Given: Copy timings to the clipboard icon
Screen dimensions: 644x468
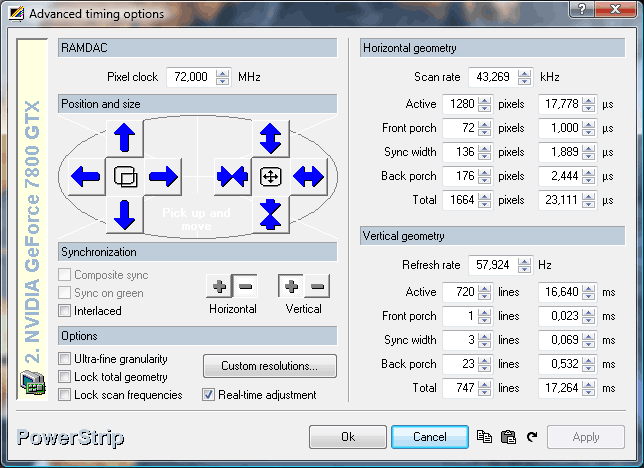Looking at the screenshot, I should click(x=484, y=437).
